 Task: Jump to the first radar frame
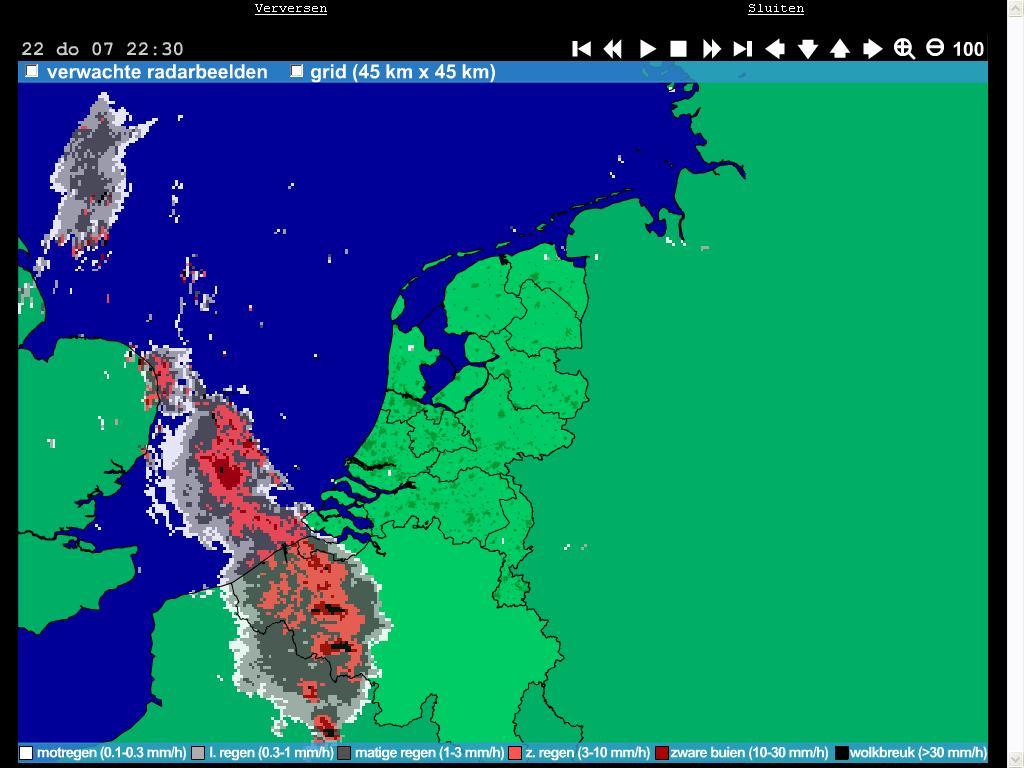point(581,49)
